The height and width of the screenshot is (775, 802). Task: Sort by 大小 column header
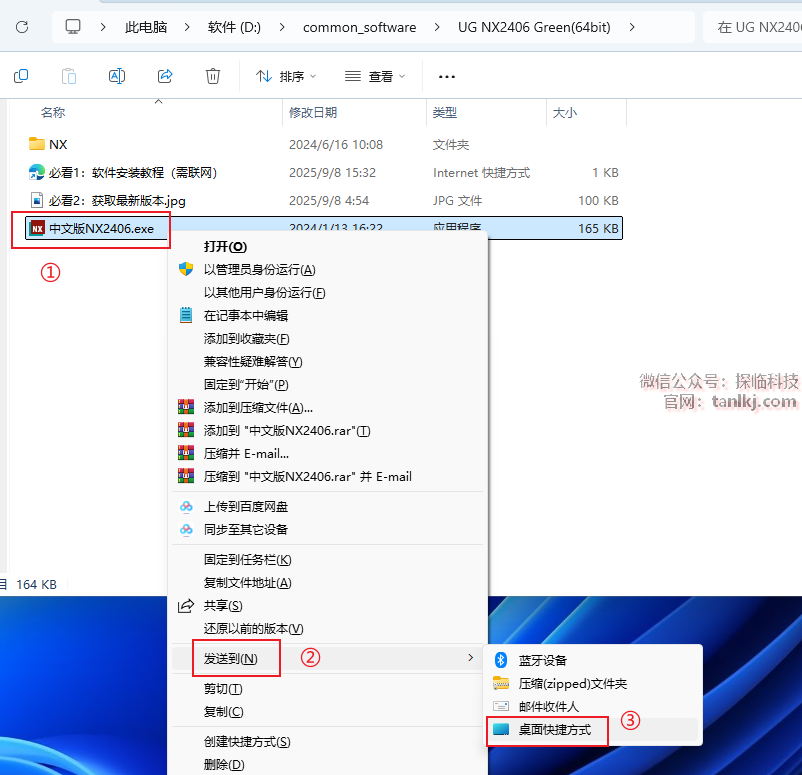click(565, 113)
